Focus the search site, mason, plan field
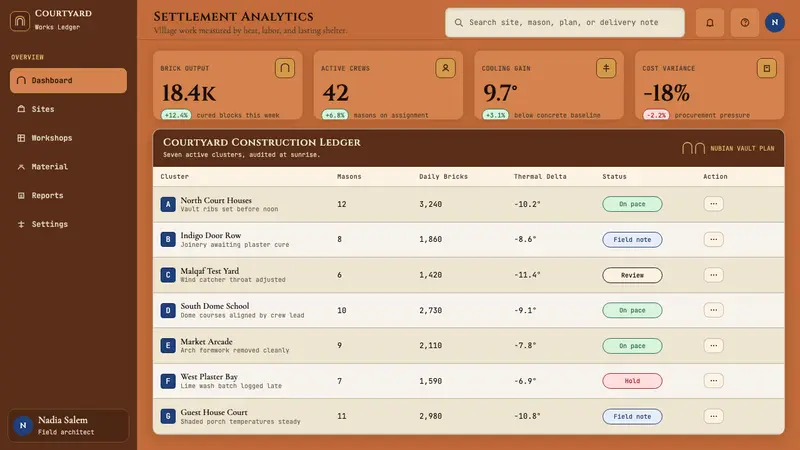 (565, 22)
